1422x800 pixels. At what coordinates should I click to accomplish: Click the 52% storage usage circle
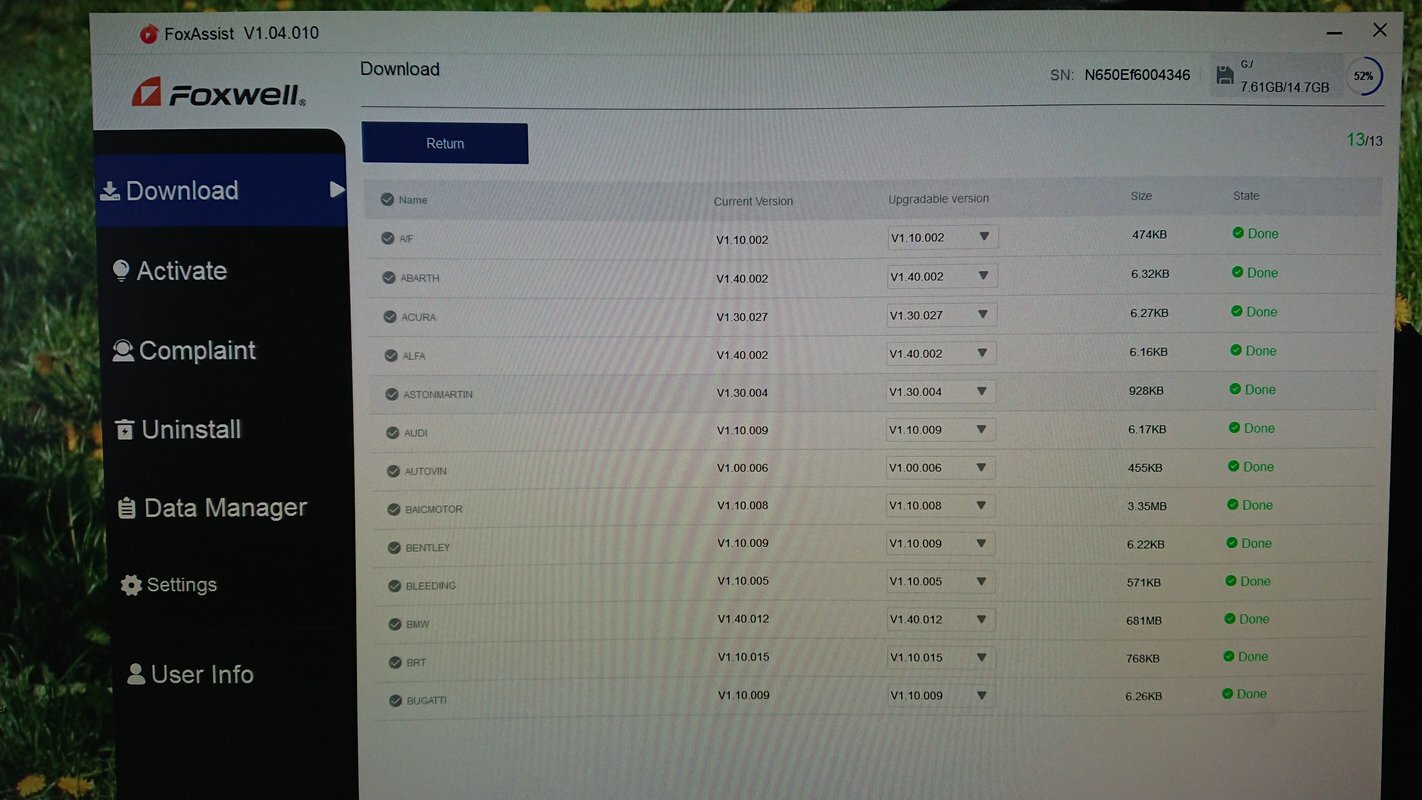pos(1363,76)
